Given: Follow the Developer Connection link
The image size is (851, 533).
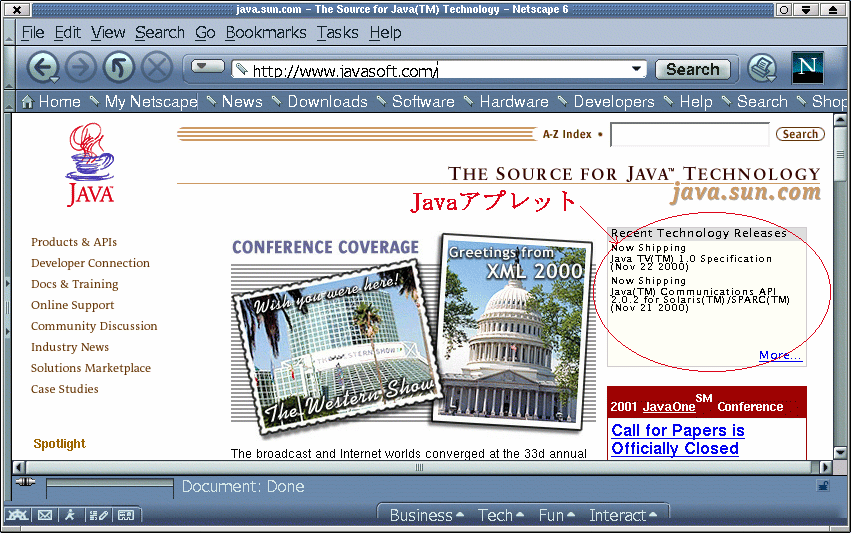Looking at the screenshot, I should coord(90,263).
